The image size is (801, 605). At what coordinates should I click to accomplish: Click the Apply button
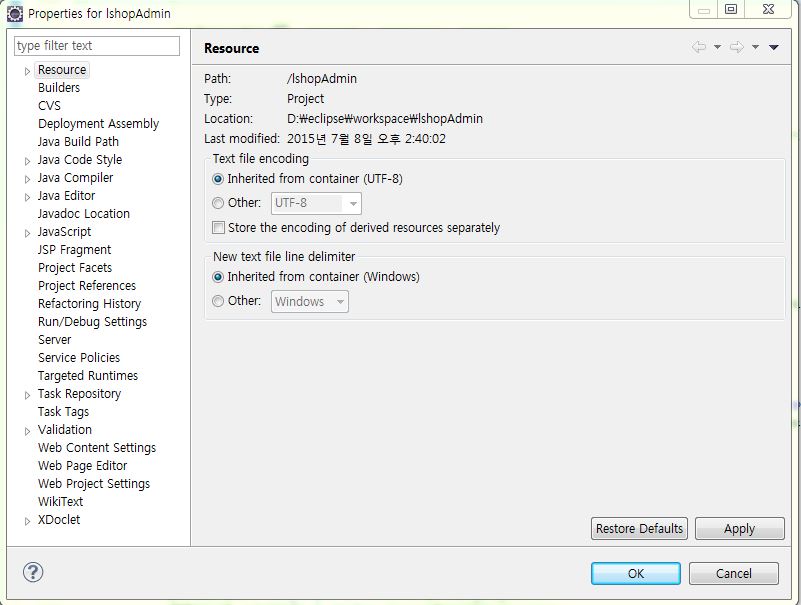point(739,529)
